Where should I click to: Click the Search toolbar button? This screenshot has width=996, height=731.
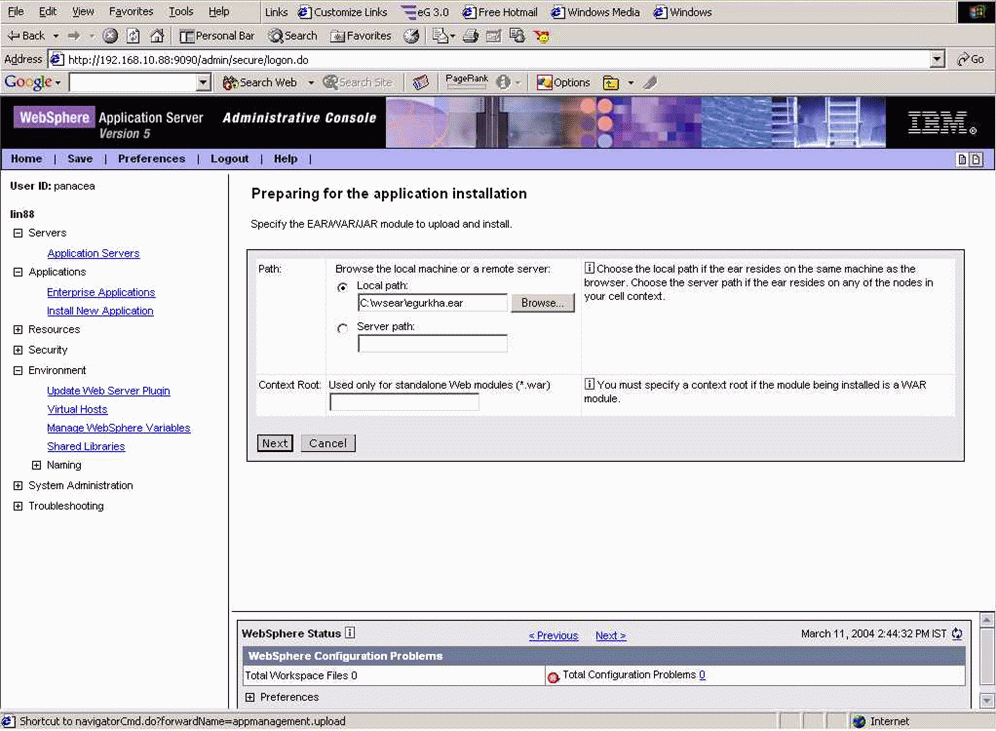[292, 36]
